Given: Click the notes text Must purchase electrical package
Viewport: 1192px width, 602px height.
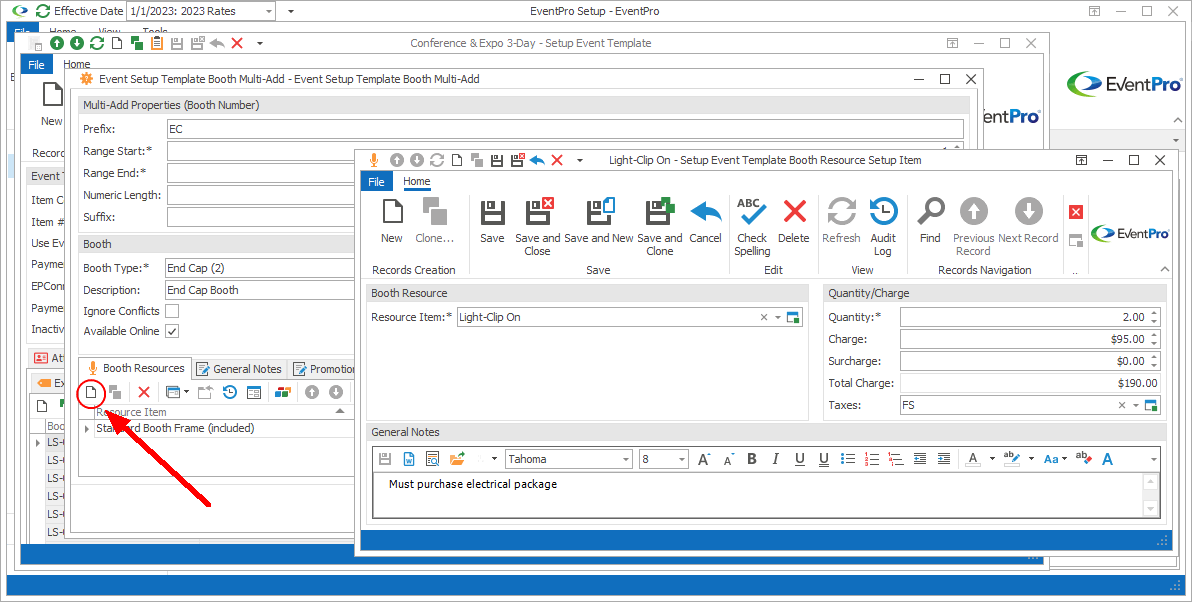Looking at the screenshot, I should pyautogui.click(x=473, y=484).
